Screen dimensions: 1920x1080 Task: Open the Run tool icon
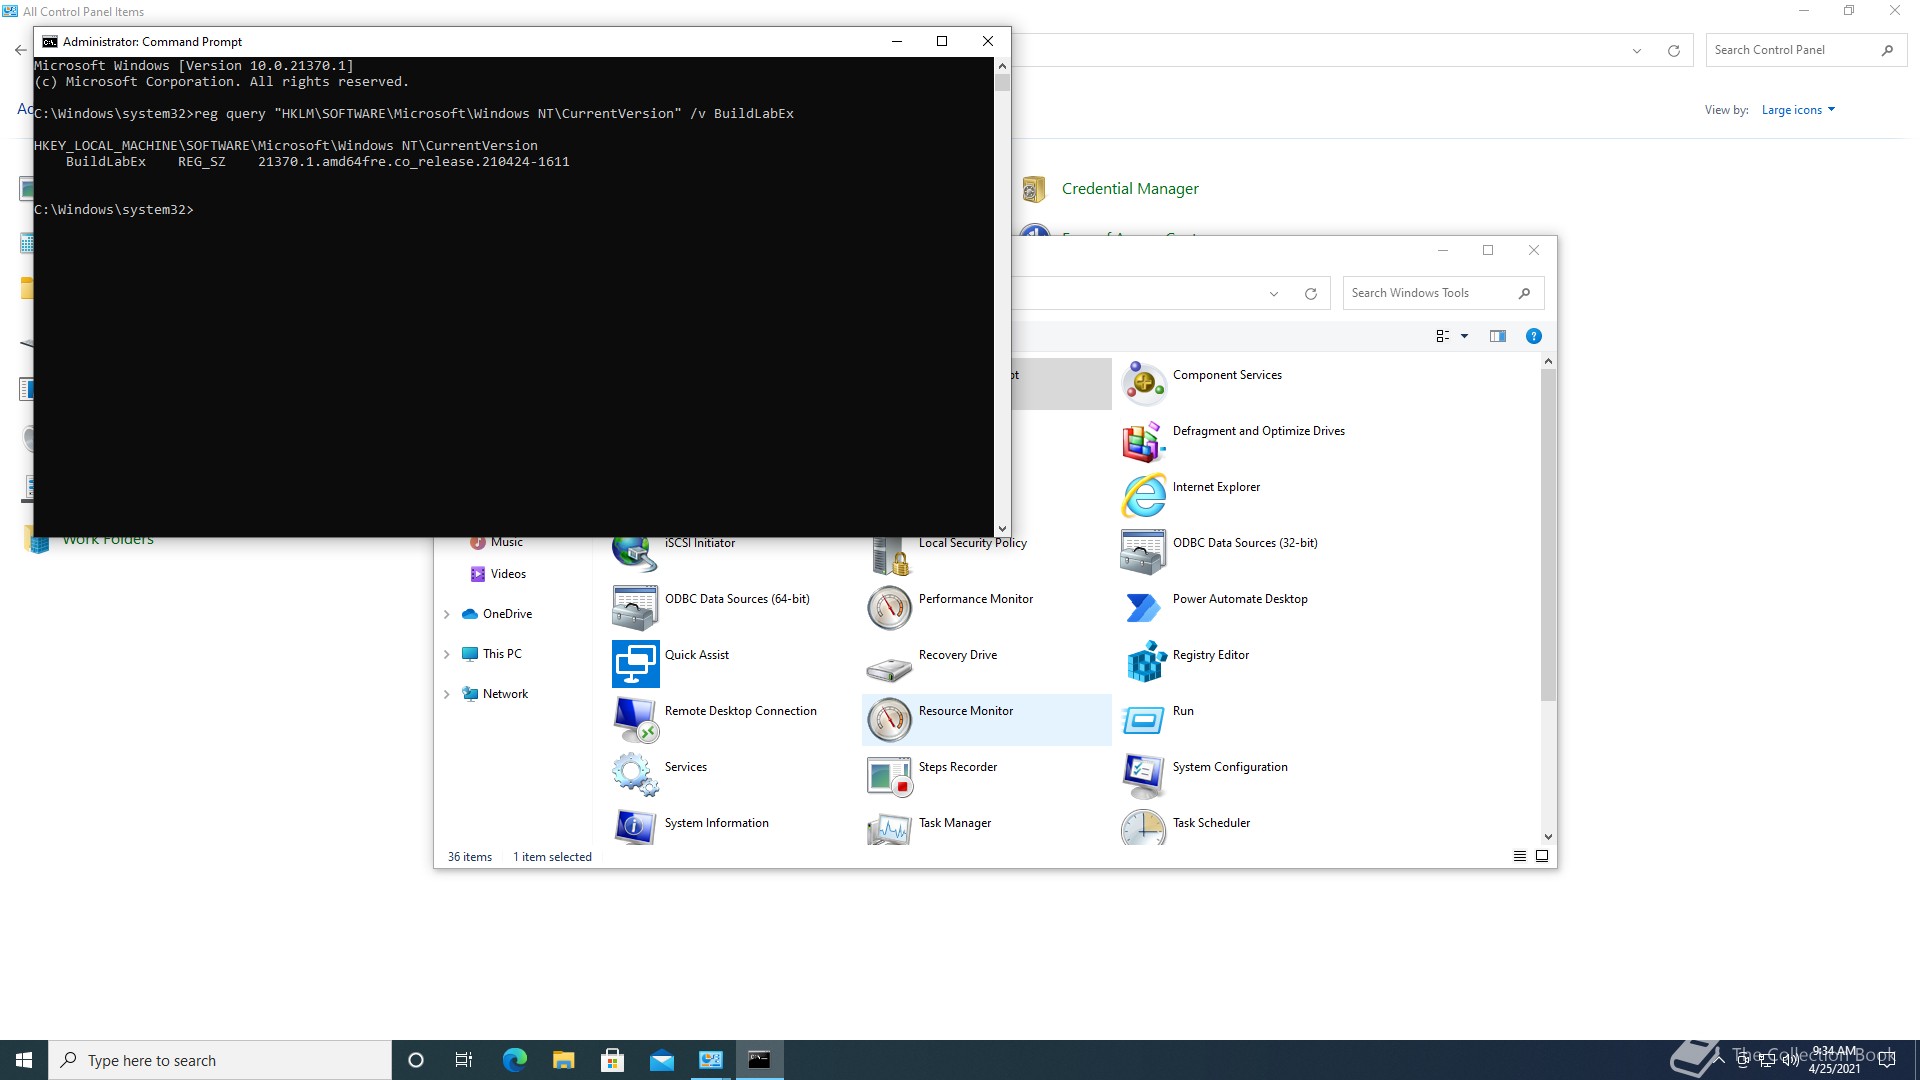click(1143, 719)
